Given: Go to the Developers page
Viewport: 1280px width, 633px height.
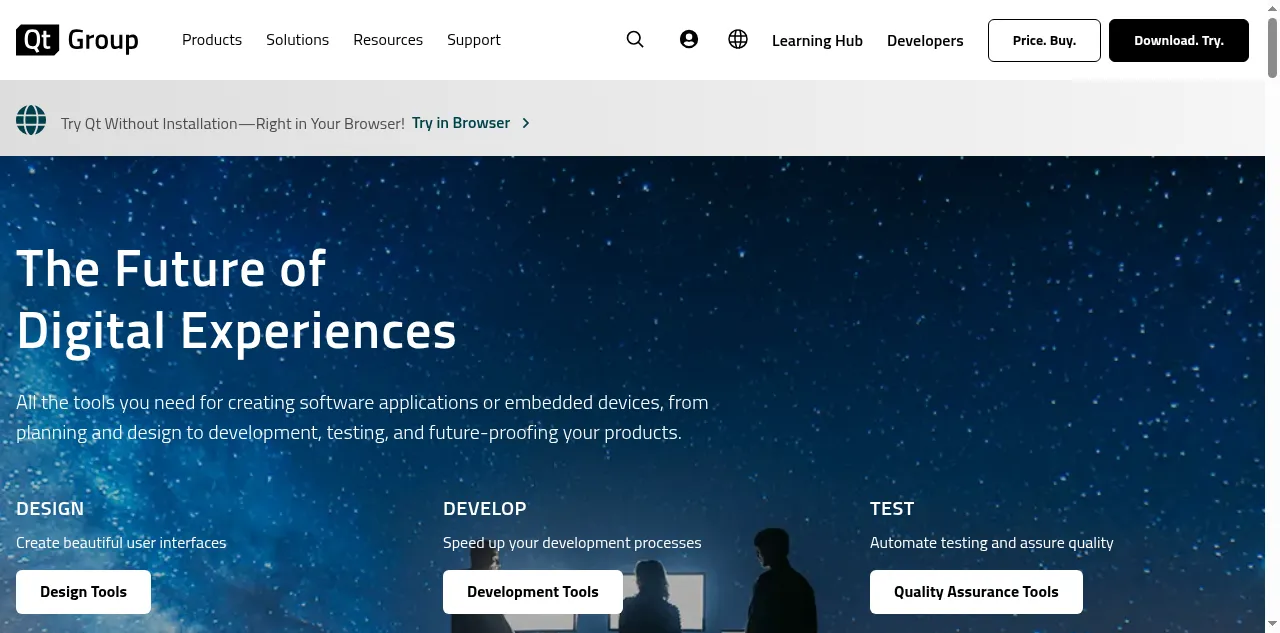Looking at the screenshot, I should coord(925,41).
